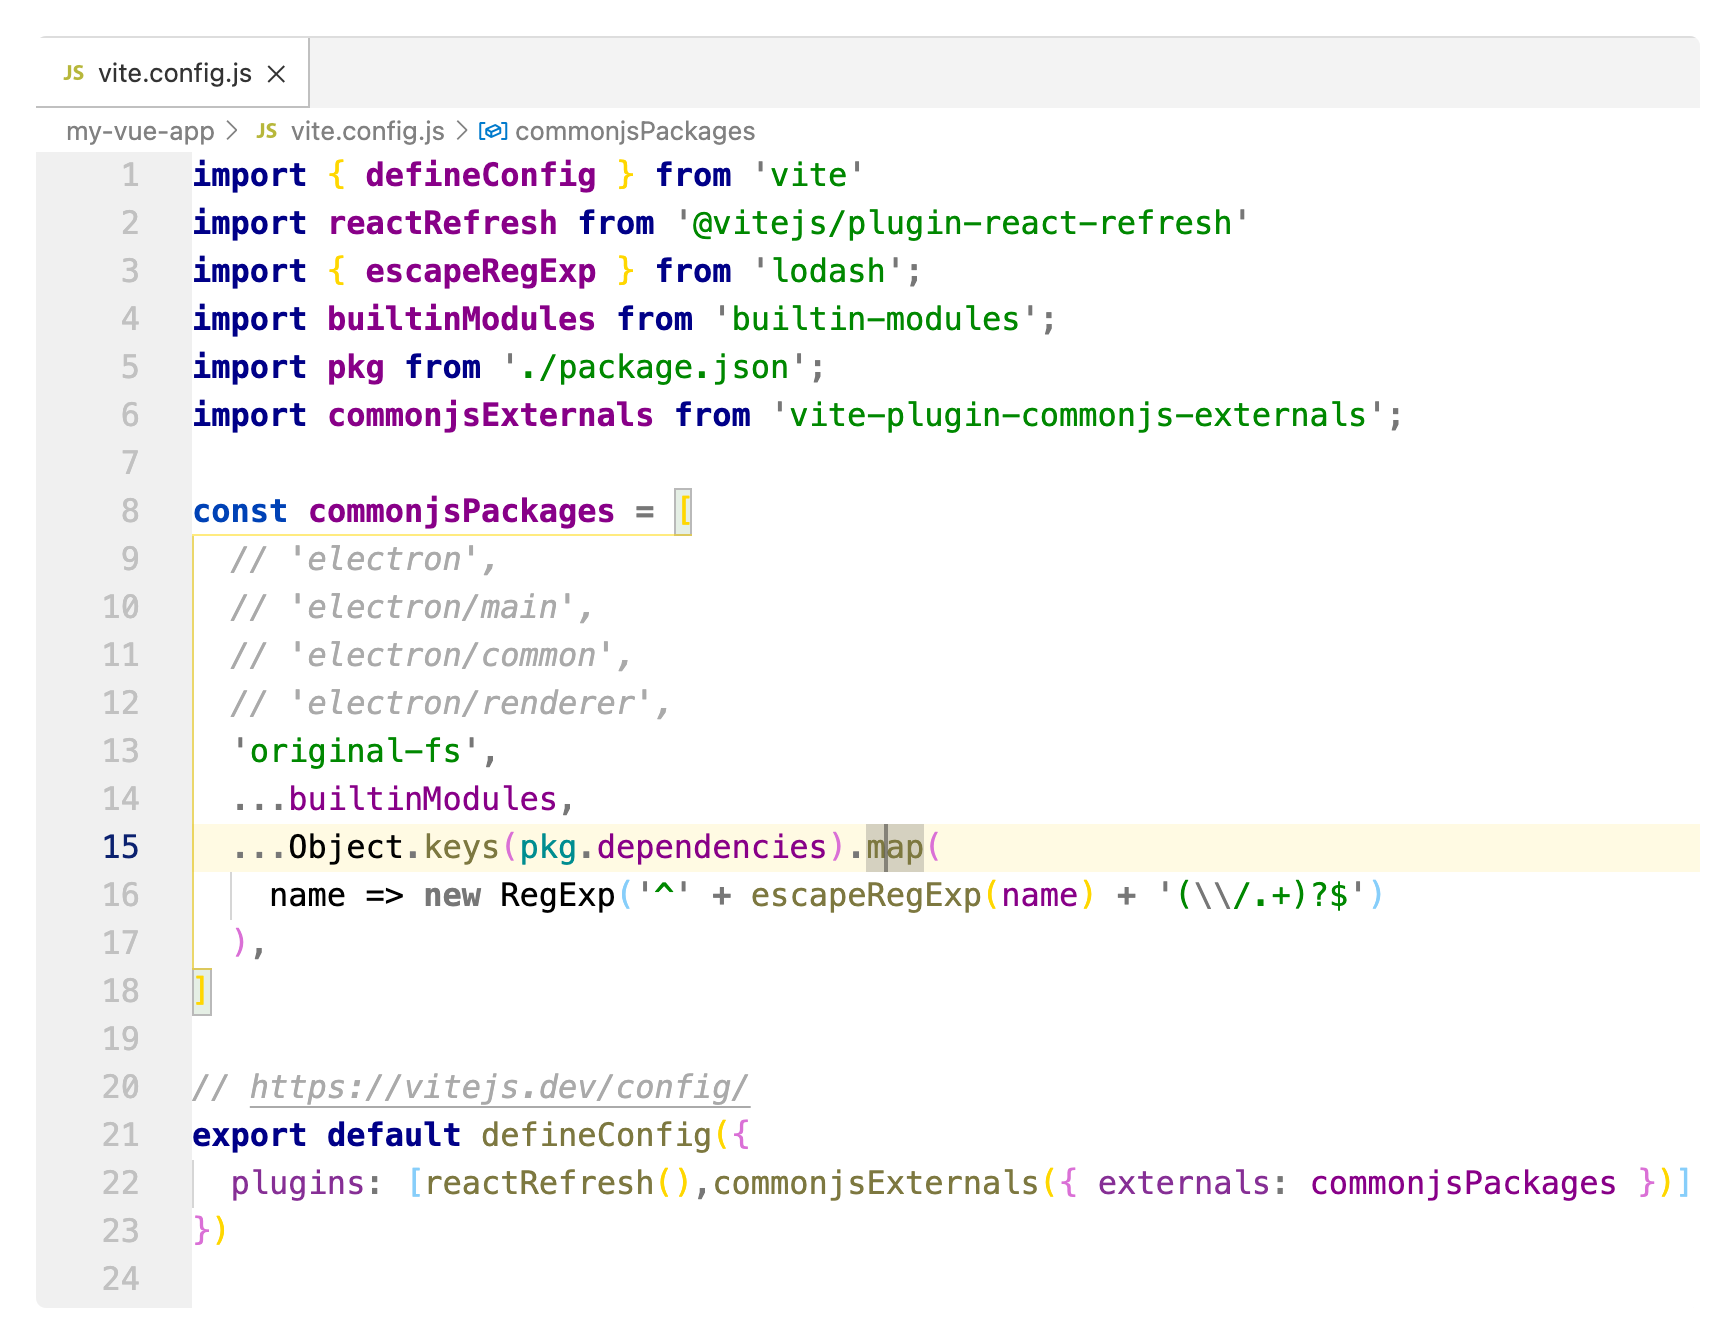Click 'builtinModules' on import line 4

point(462,319)
